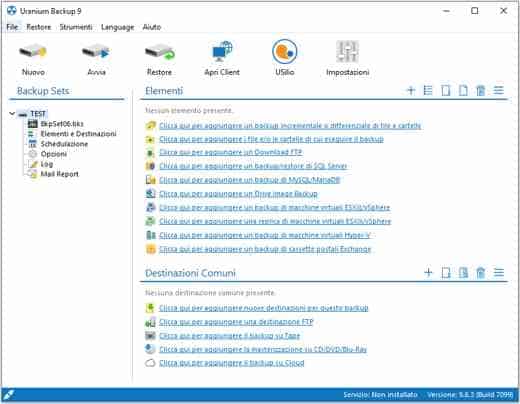
Task: Click the icon beside the SQL Server backup row
Action: coord(151,166)
